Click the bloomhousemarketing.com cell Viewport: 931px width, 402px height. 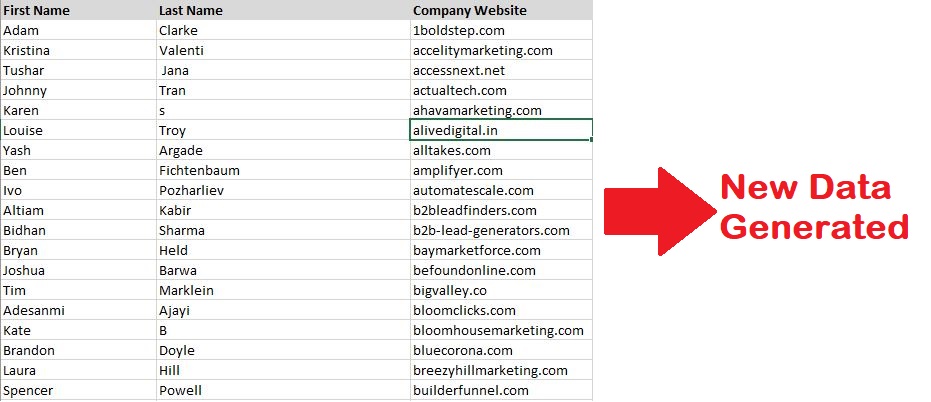(x=501, y=331)
